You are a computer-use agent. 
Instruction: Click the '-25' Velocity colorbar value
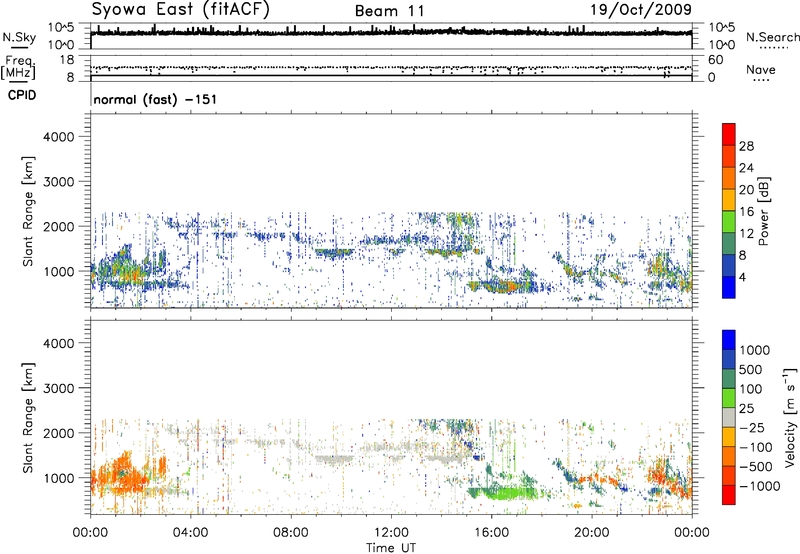click(x=751, y=427)
